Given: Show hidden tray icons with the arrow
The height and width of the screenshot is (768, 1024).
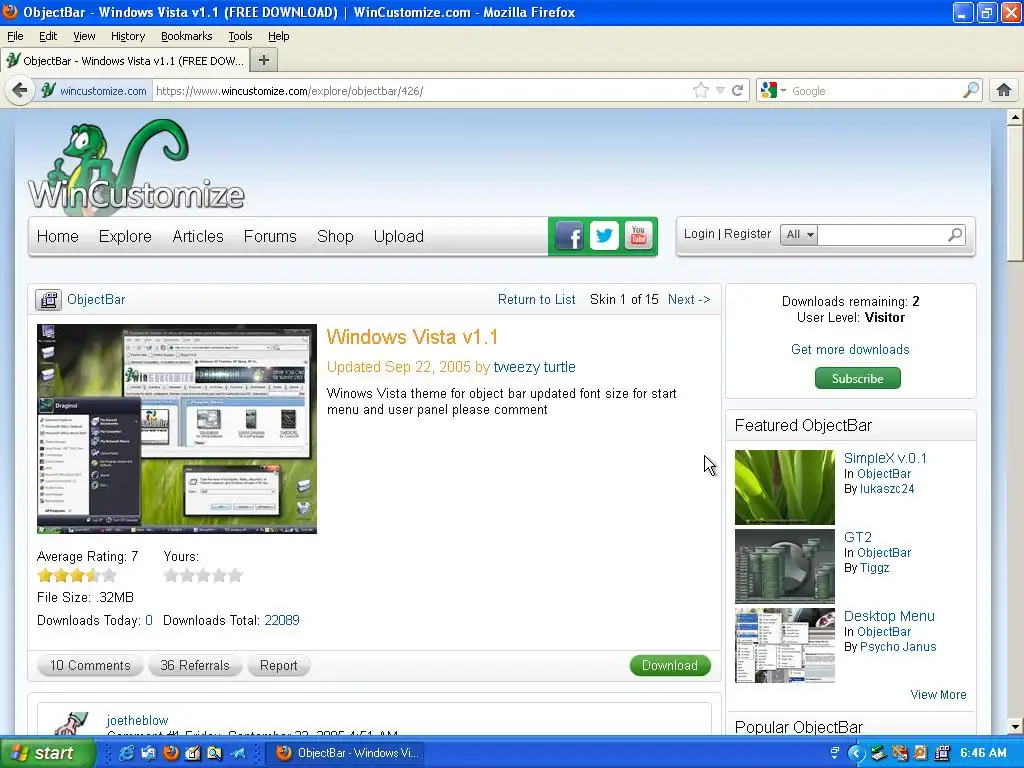Looking at the screenshot, I should [856, 753].
